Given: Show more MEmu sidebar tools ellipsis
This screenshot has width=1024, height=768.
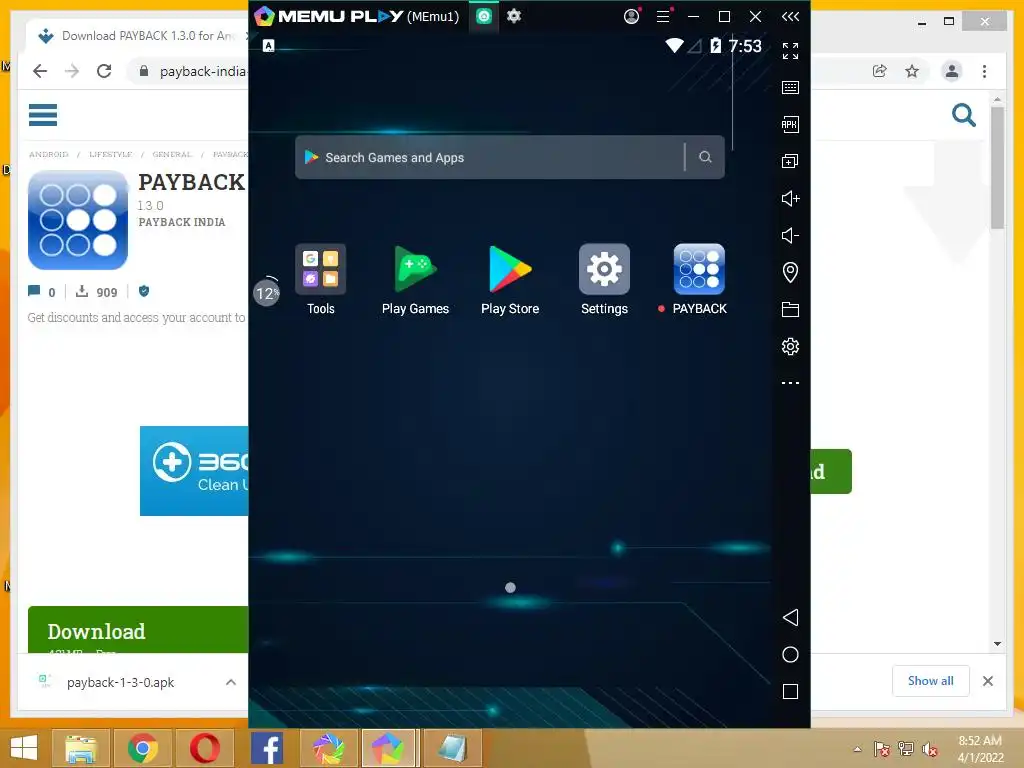Looking at the screenshot, I should pyautogui.click(x=790, y=383).
